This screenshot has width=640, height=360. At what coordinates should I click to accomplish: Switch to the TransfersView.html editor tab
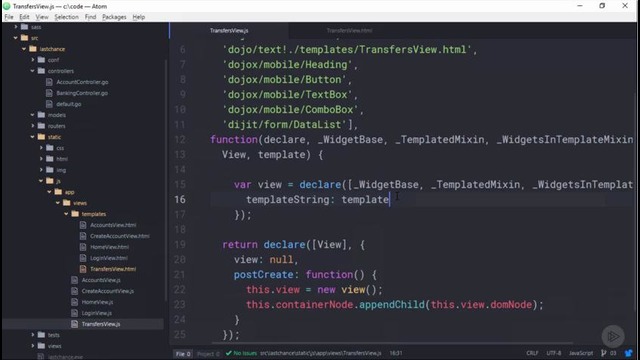(x=349, y=30)
